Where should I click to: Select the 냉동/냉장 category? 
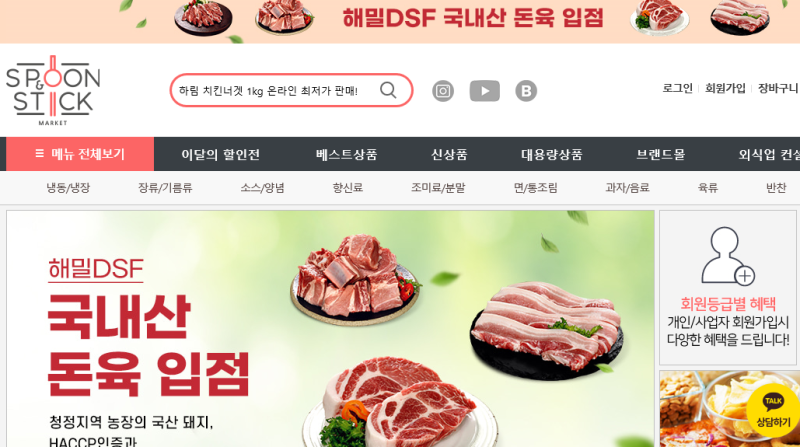pos(68,188)
